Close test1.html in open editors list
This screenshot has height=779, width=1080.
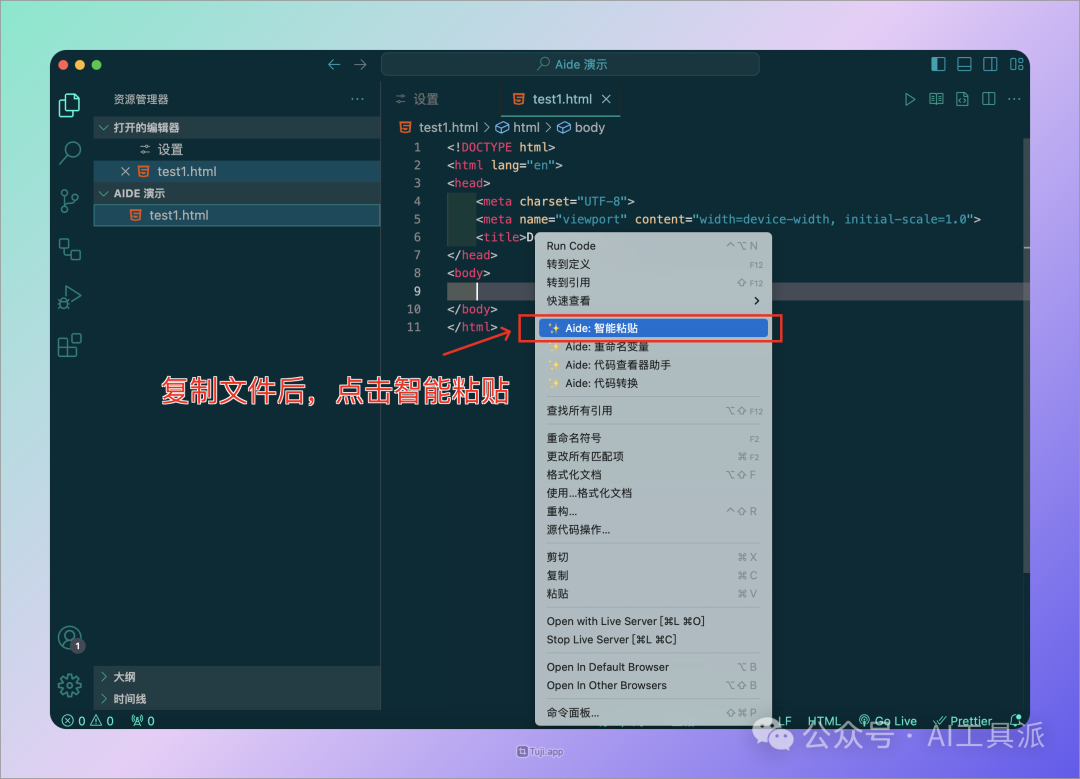click(125, 172)
